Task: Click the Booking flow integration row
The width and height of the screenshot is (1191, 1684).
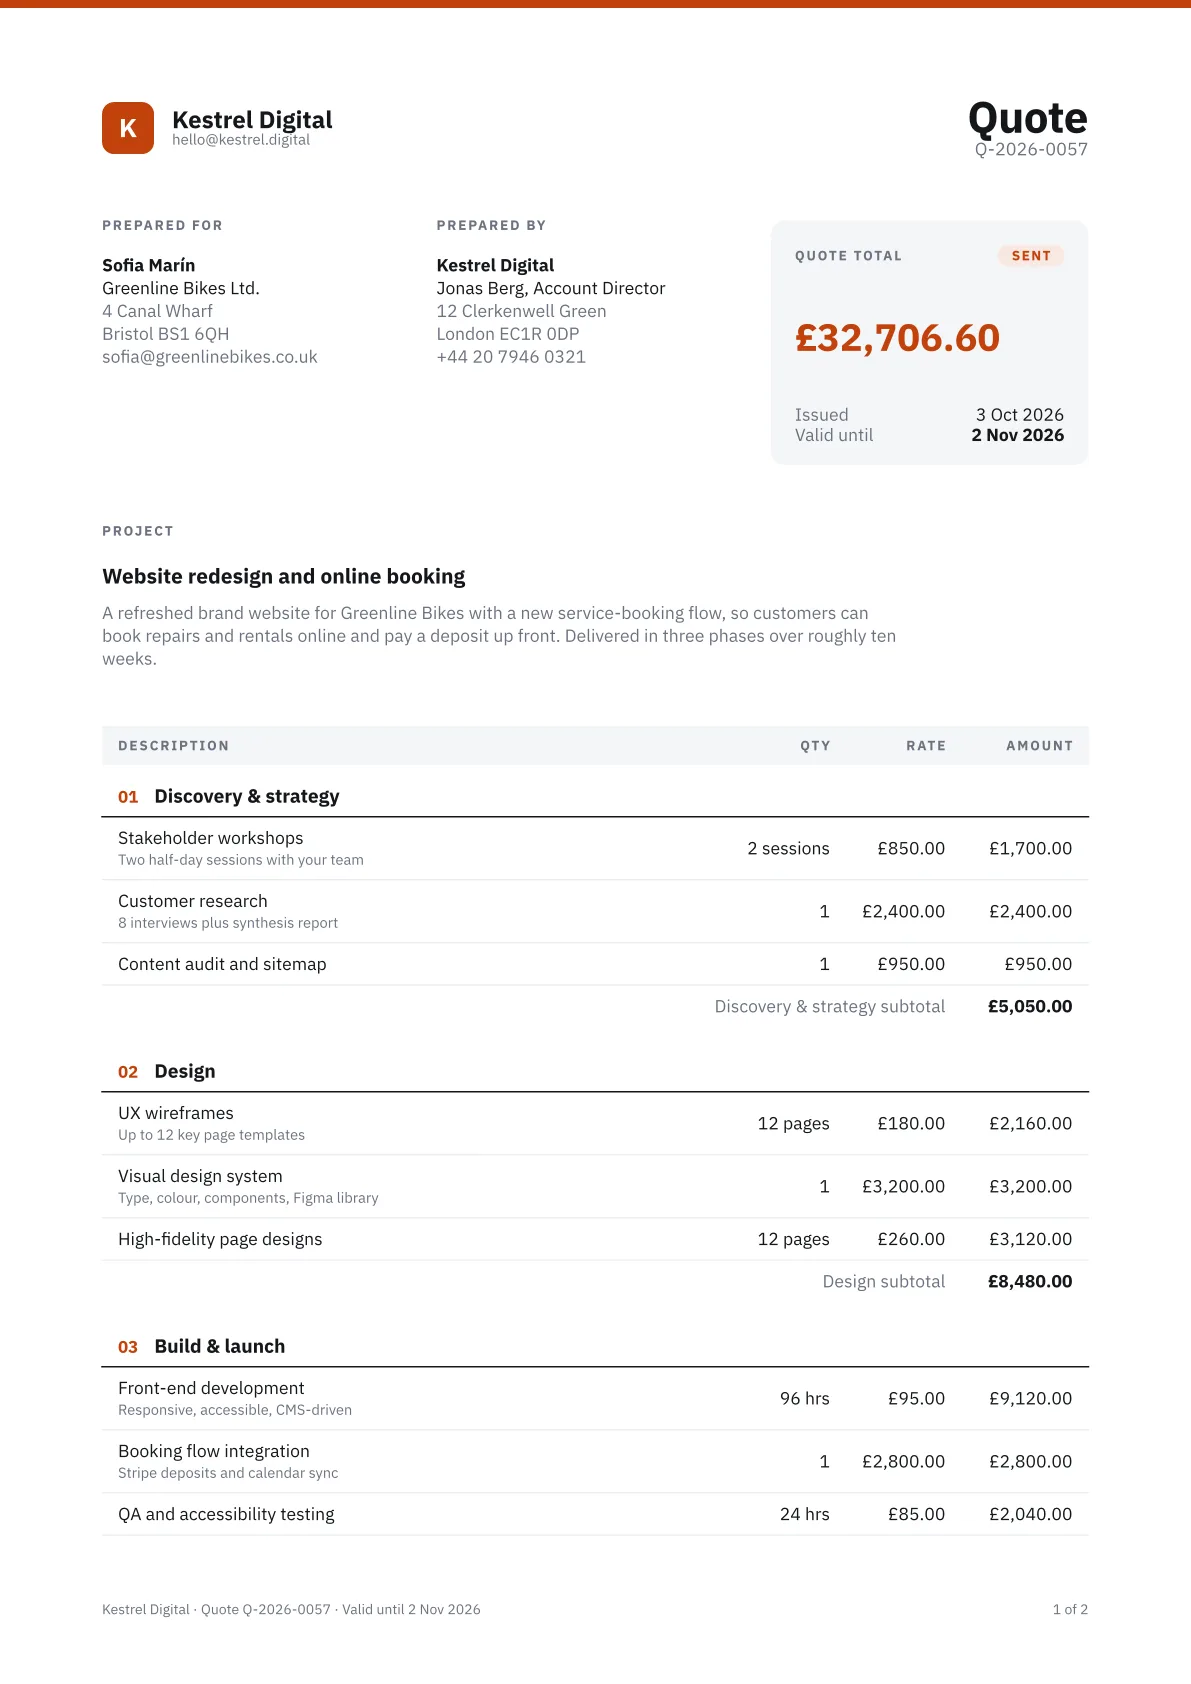Action: (x=595, y=1461)
